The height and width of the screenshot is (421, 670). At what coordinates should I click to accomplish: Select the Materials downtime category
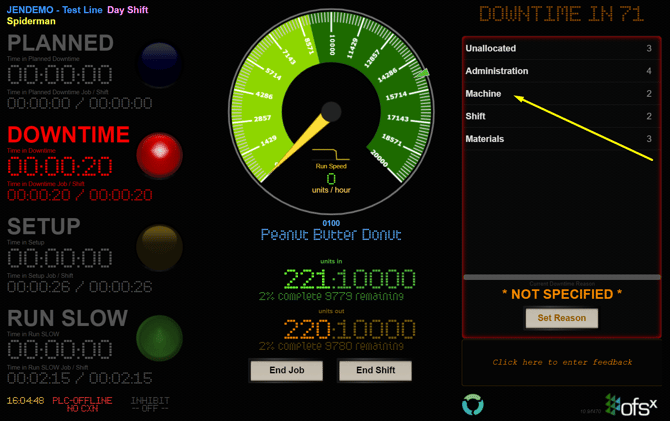561,139
